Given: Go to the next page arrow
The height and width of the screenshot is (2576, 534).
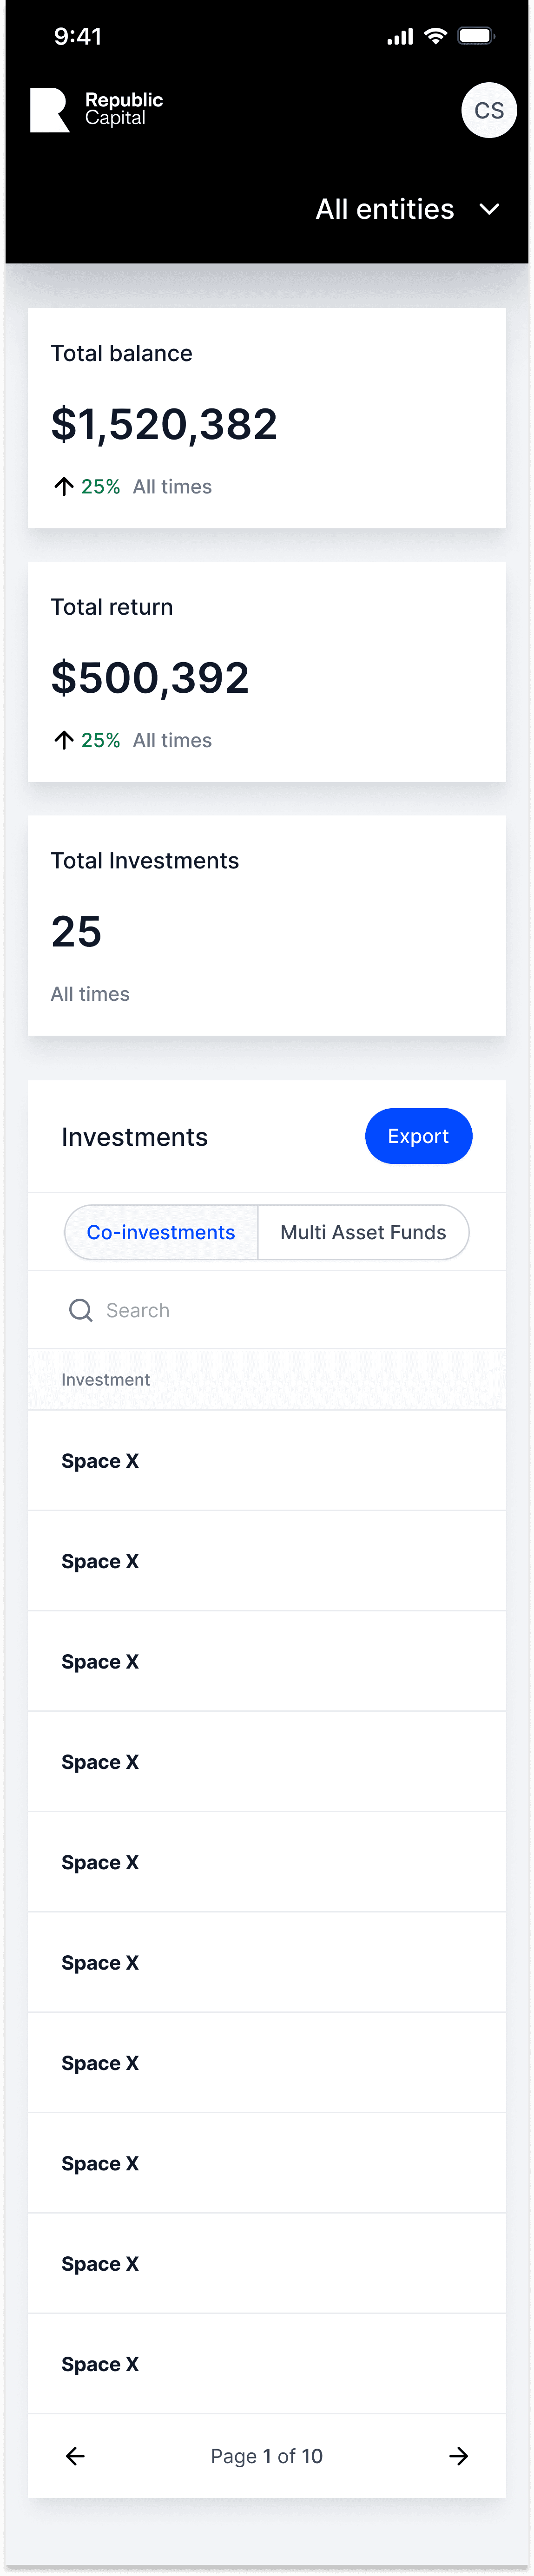Looking at the screenshot, I should tap(458, 2456).
